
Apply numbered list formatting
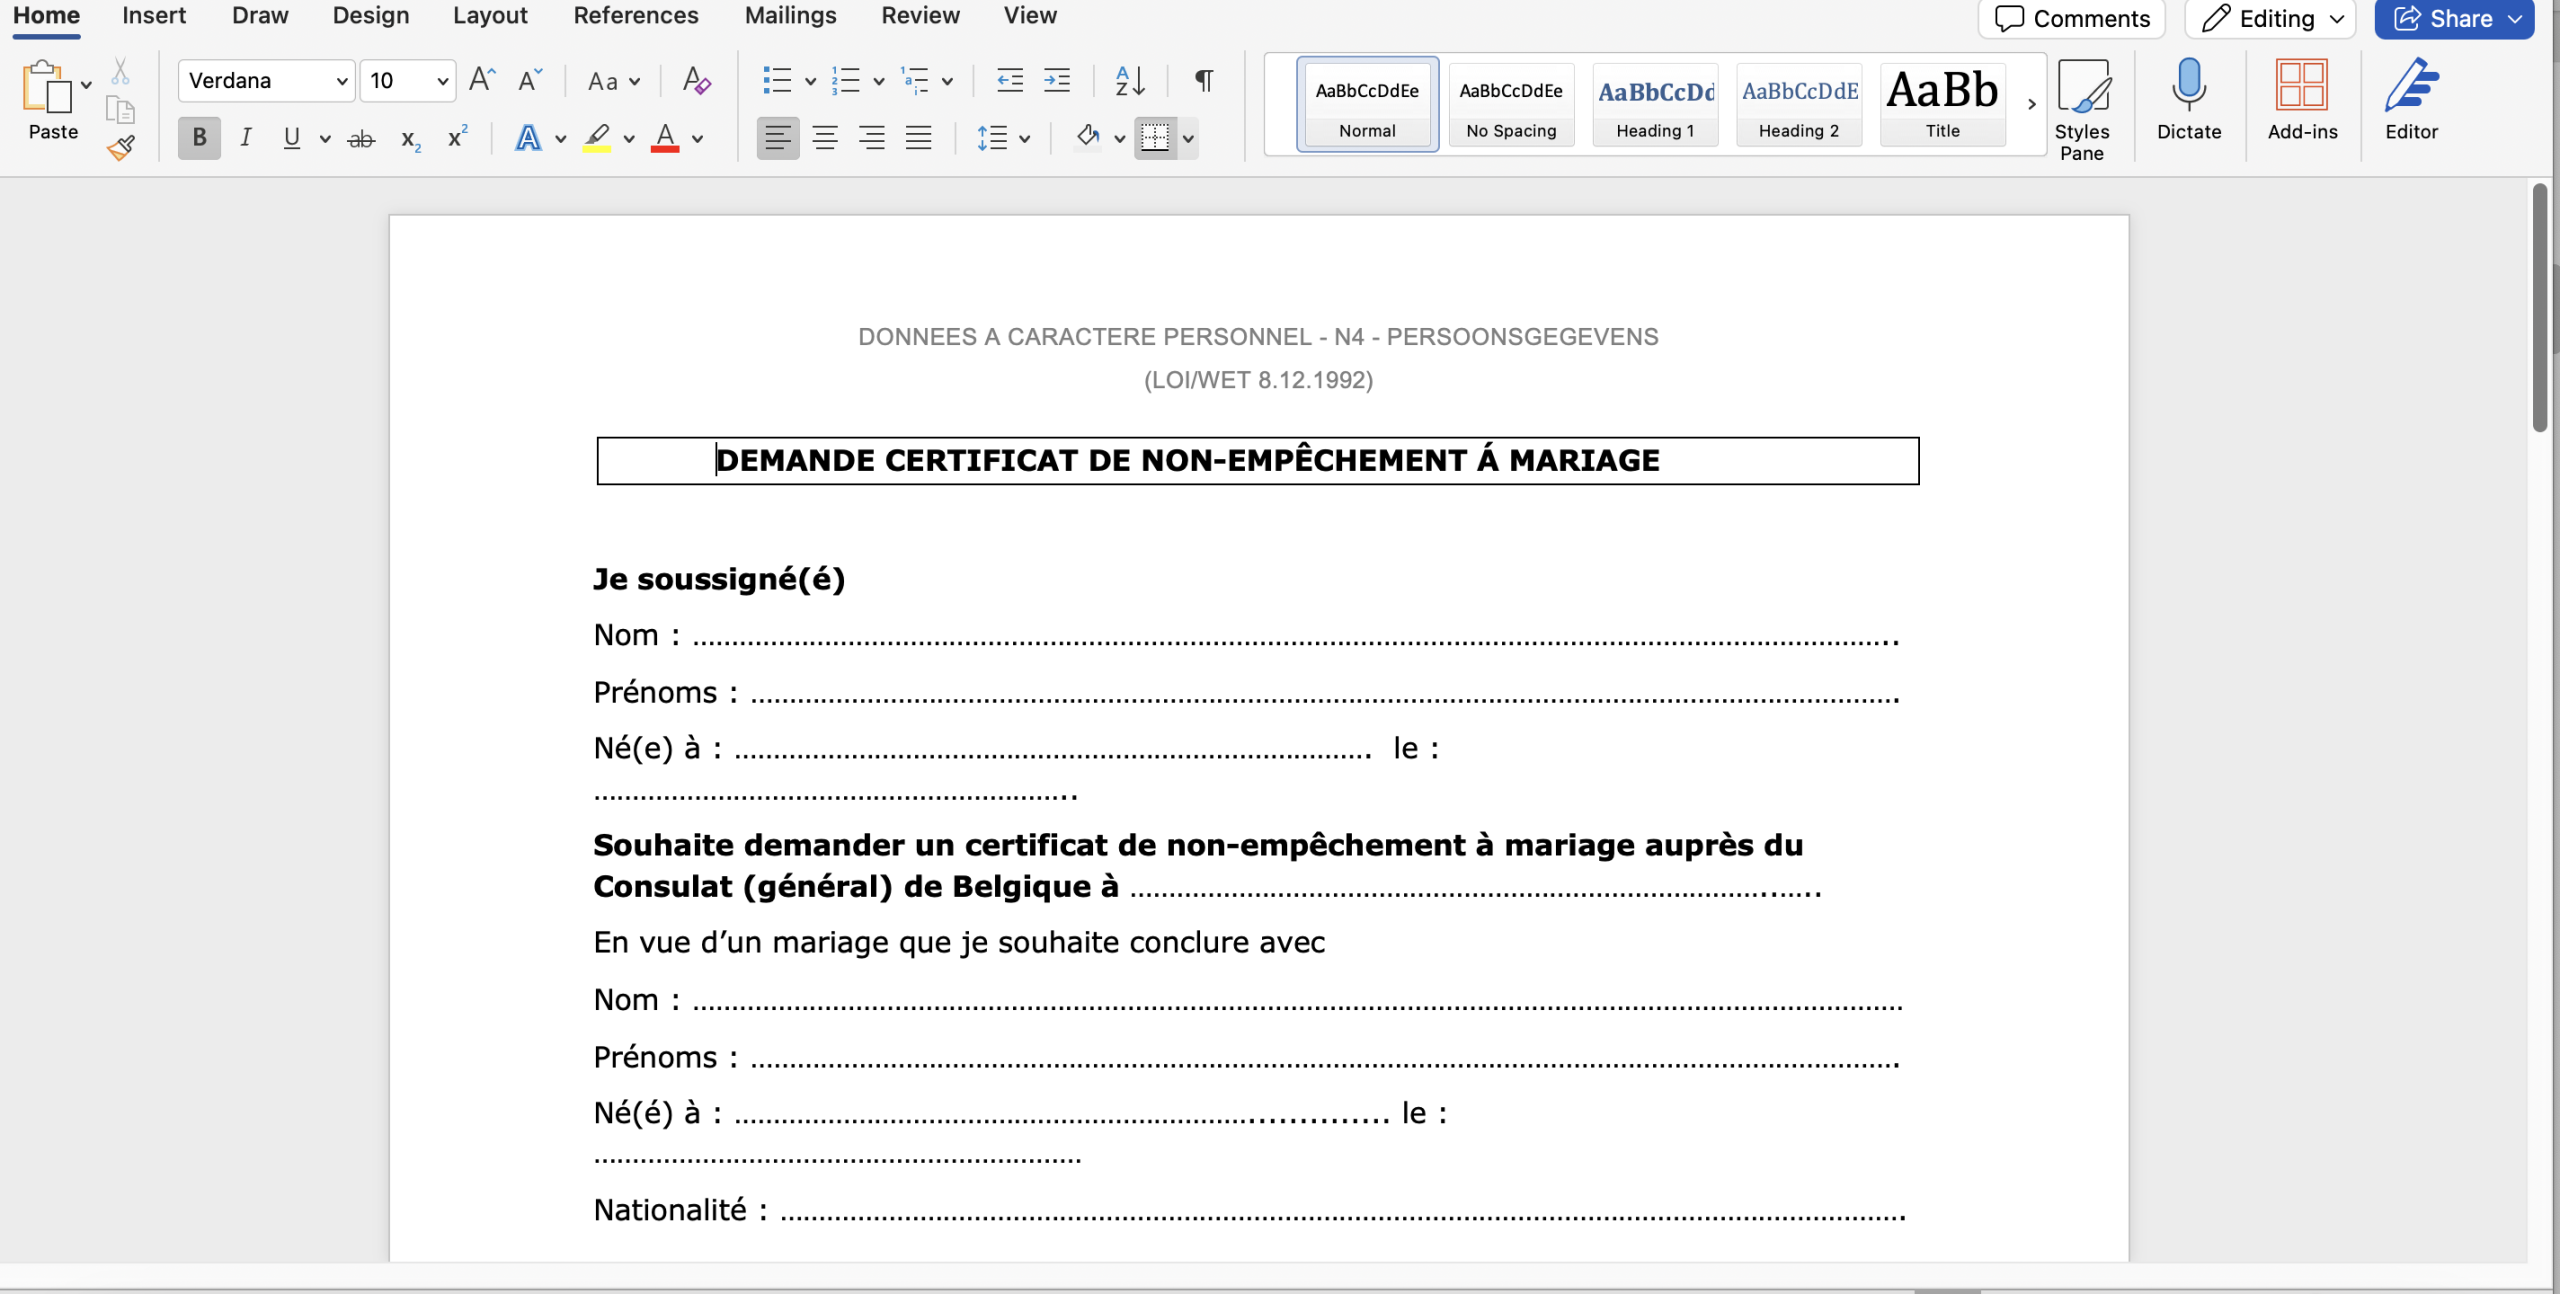pyautogui.click(x=846, y=80)
